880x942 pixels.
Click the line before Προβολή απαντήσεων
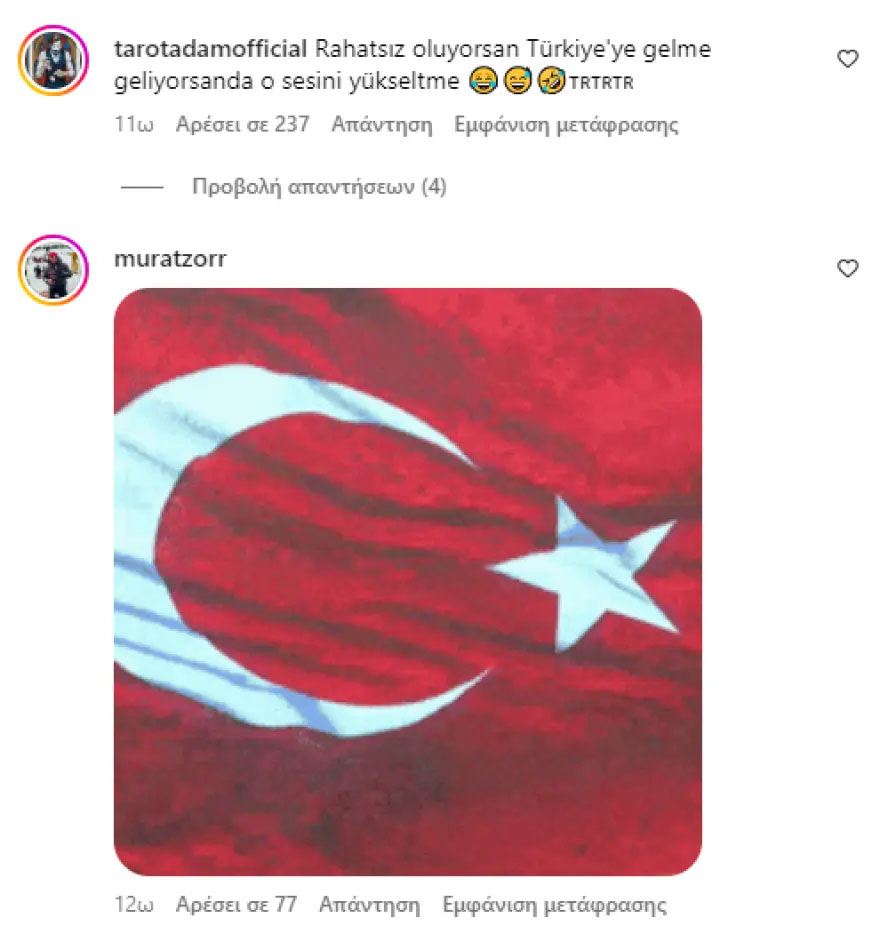(x=142, y=187)
